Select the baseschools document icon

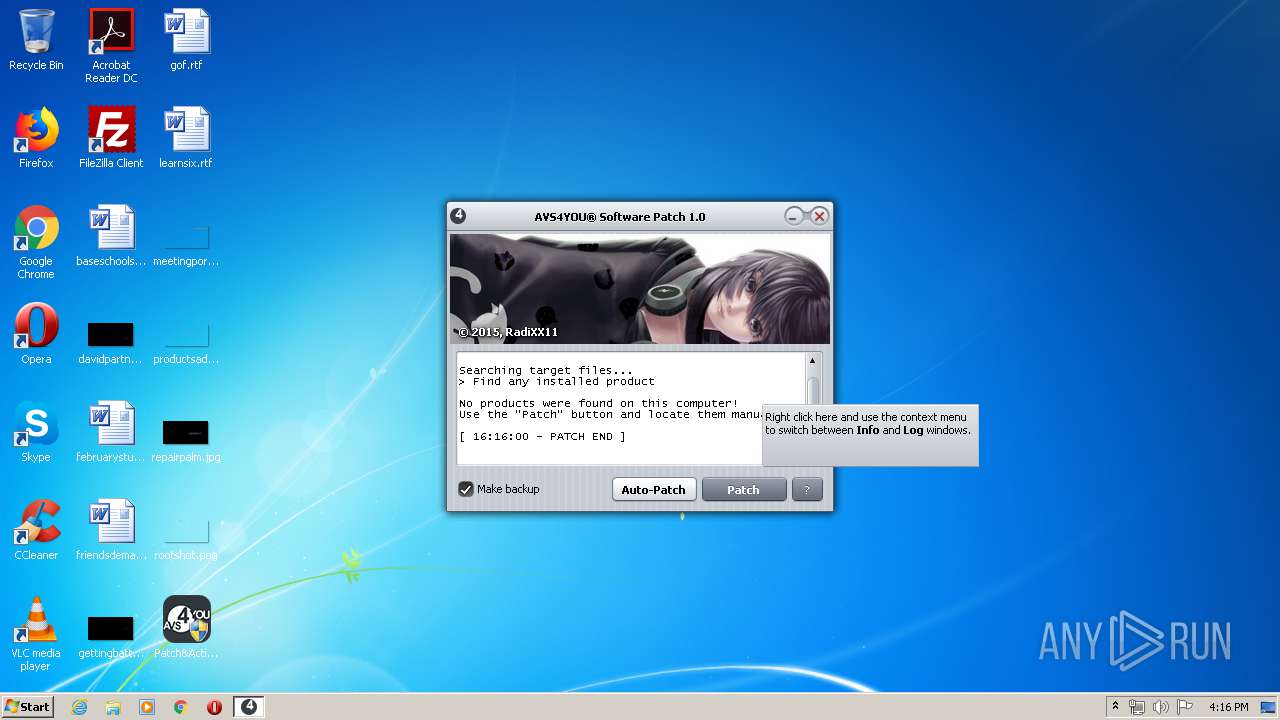pyautogui.click(x=111, y=236)
